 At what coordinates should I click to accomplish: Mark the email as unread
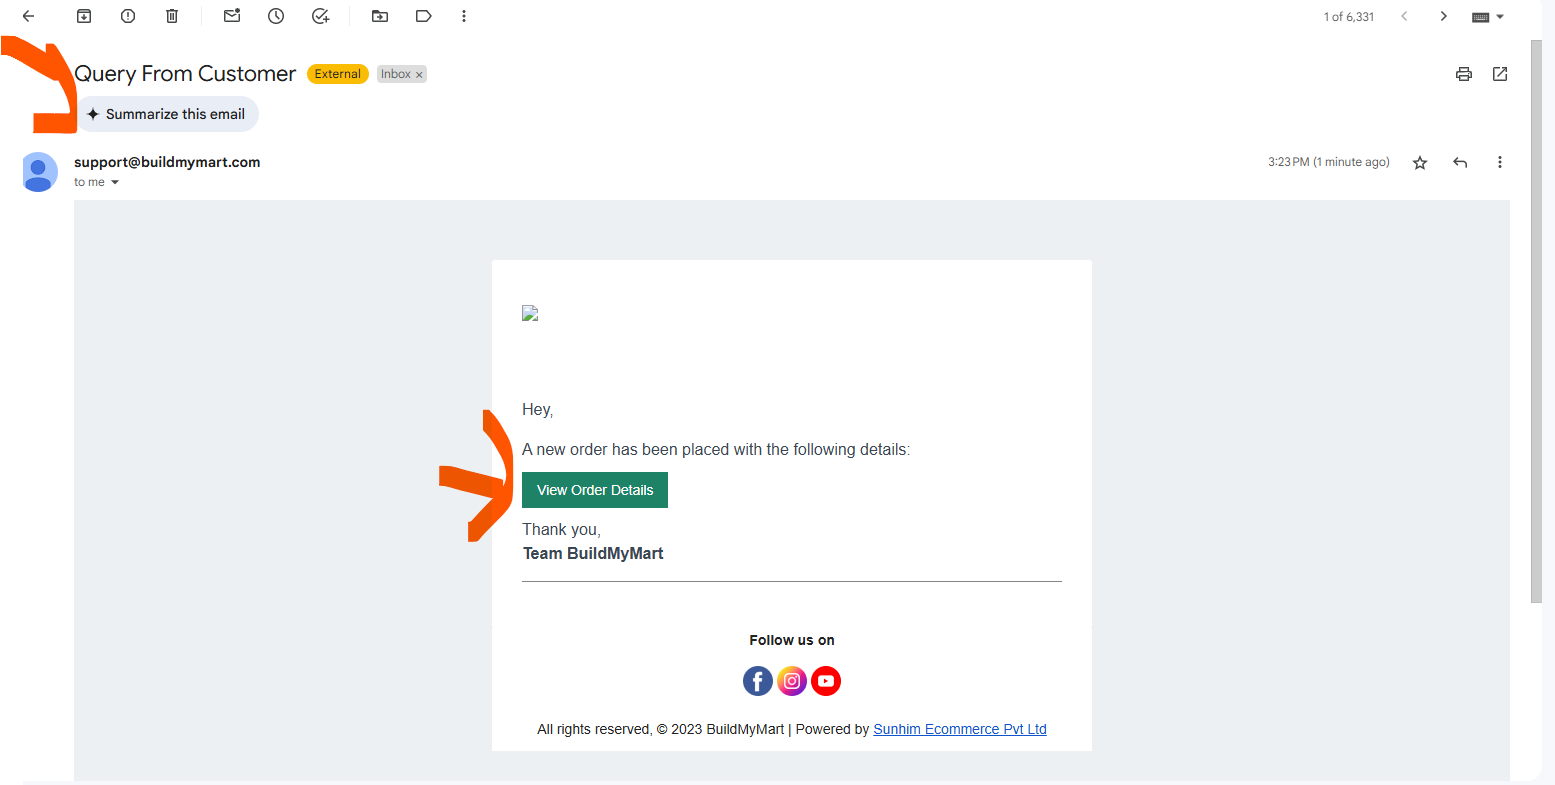[232, 16]
